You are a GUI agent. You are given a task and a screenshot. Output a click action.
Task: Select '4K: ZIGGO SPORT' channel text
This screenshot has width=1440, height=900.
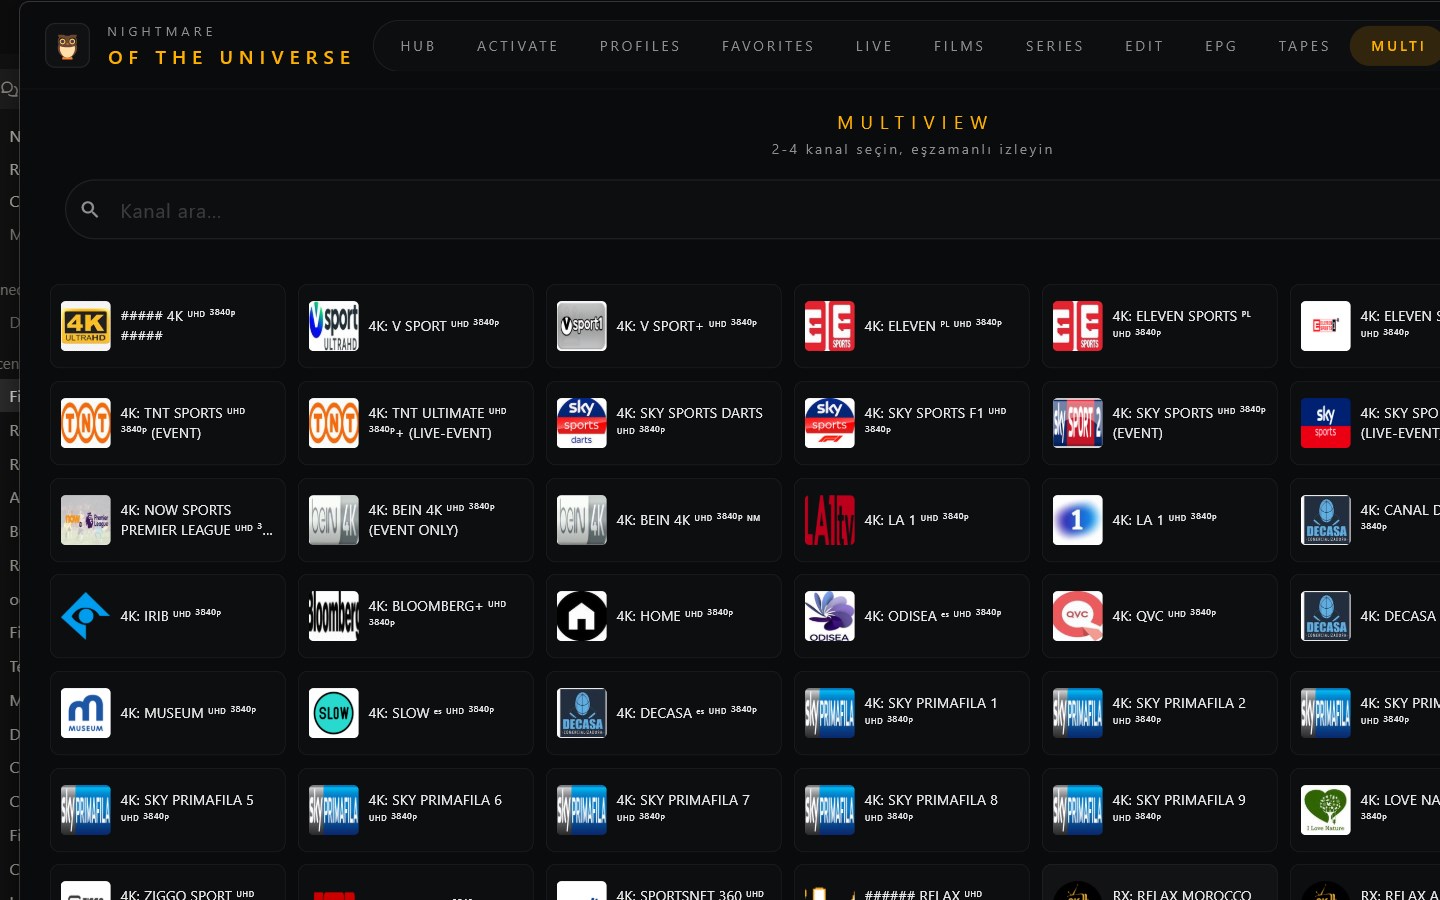click(188, 893)
